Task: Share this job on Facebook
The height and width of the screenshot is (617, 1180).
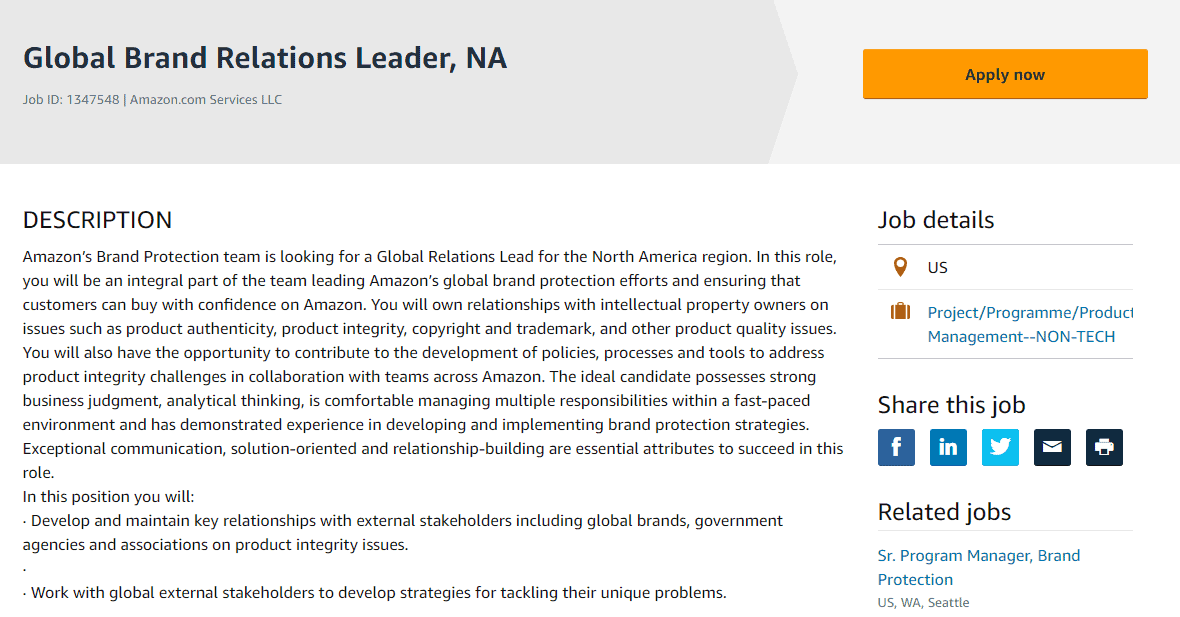Action: 896,448
